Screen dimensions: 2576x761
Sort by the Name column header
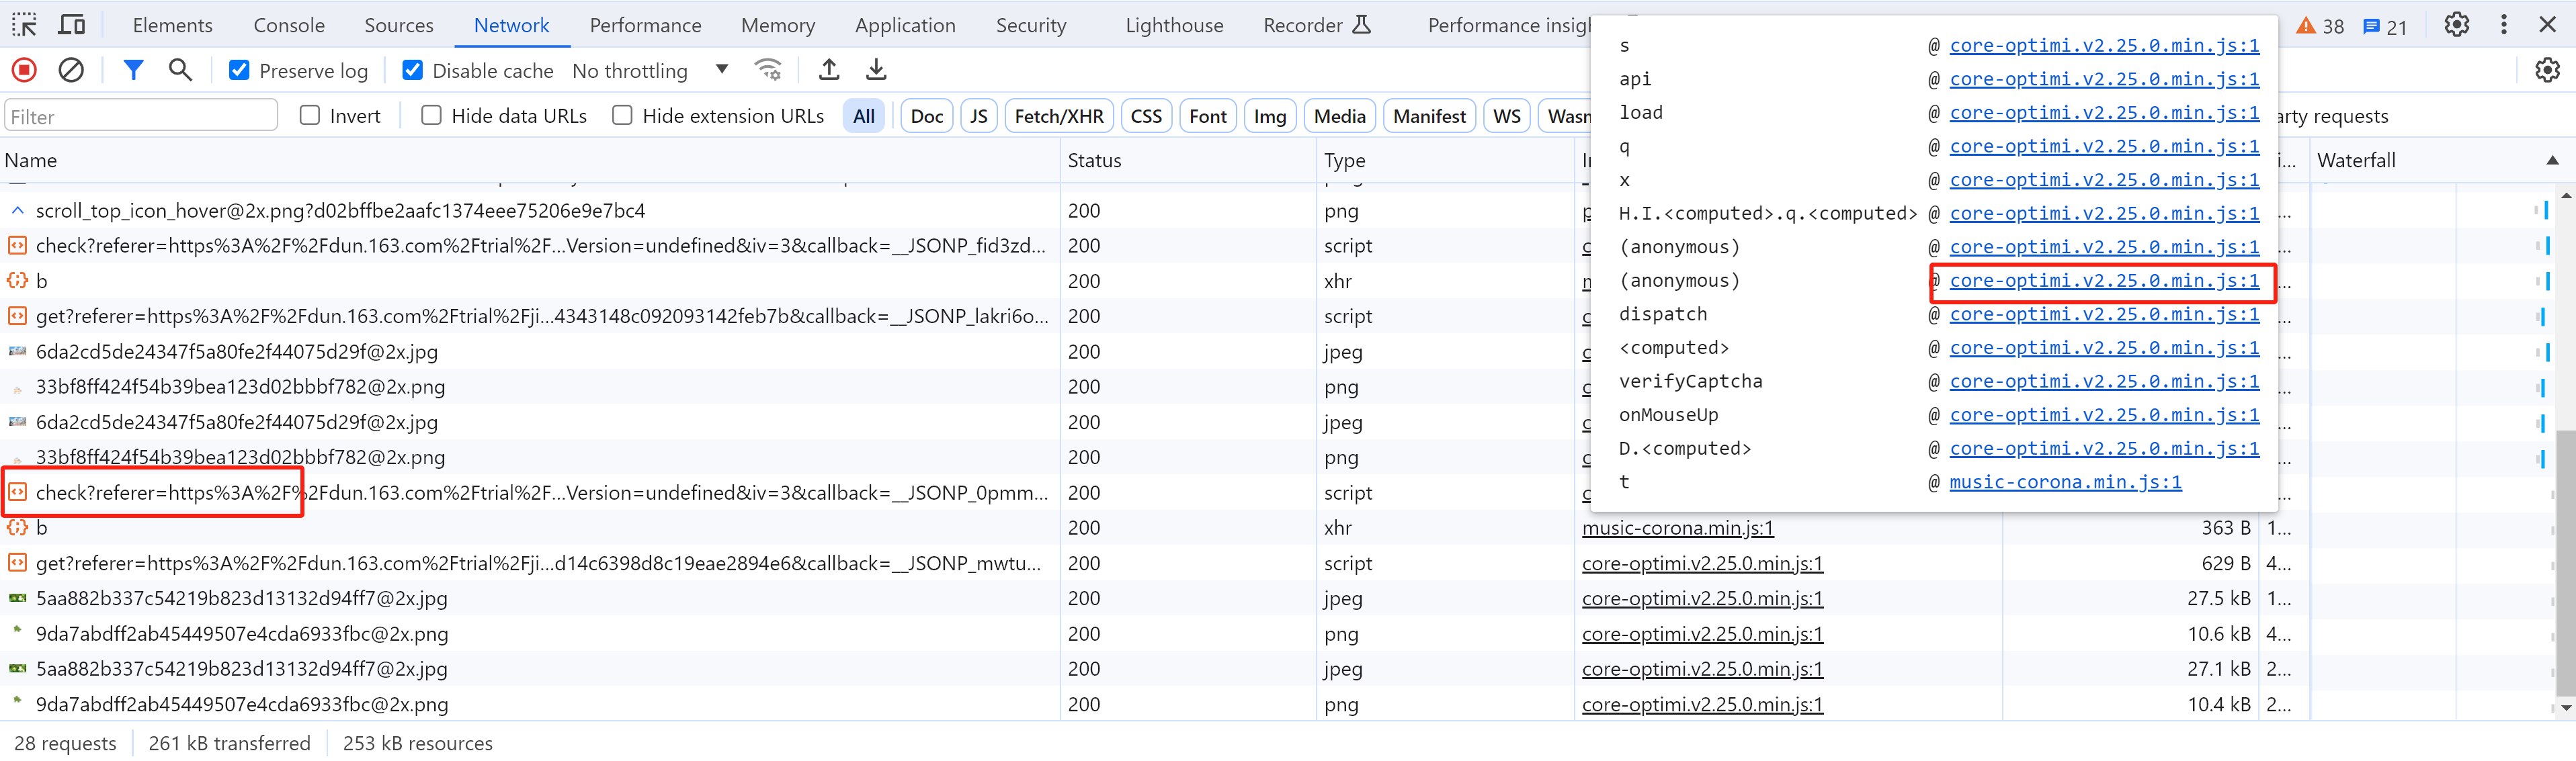[x=530, y=161]
